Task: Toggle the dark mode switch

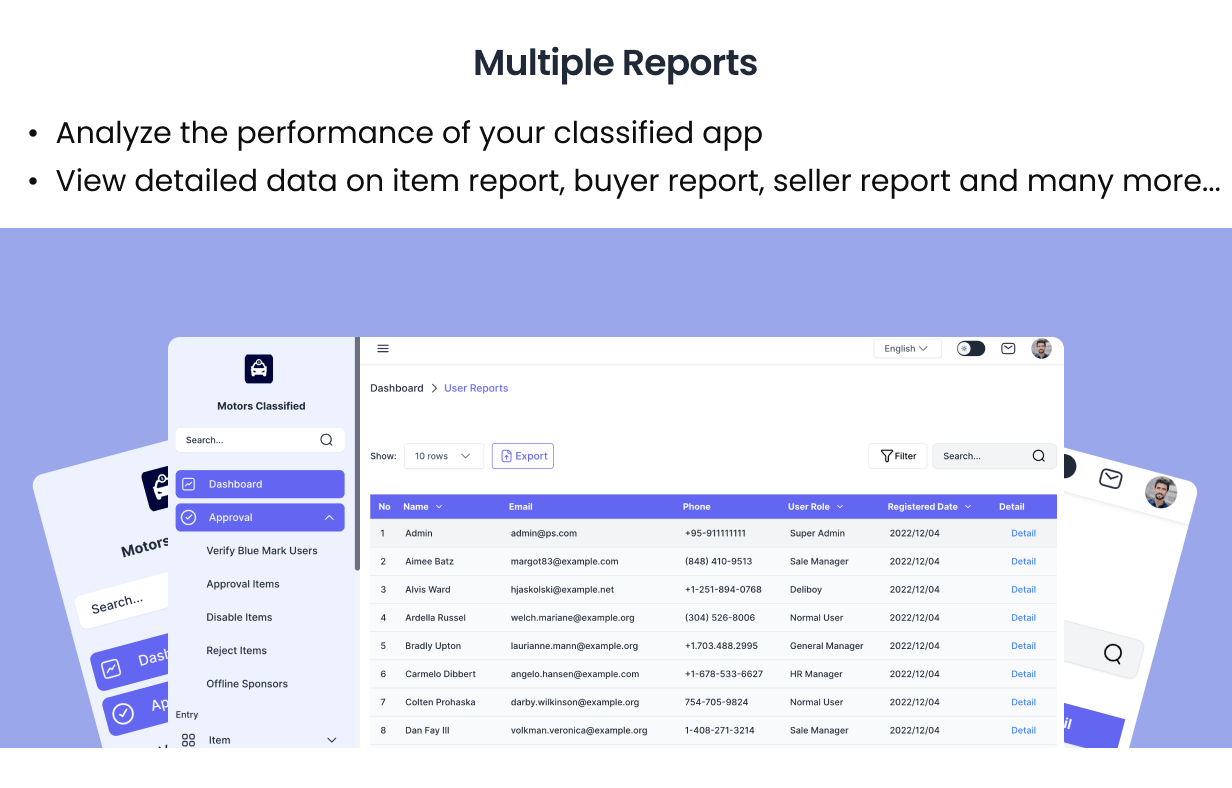Action: tap(970, 349)
